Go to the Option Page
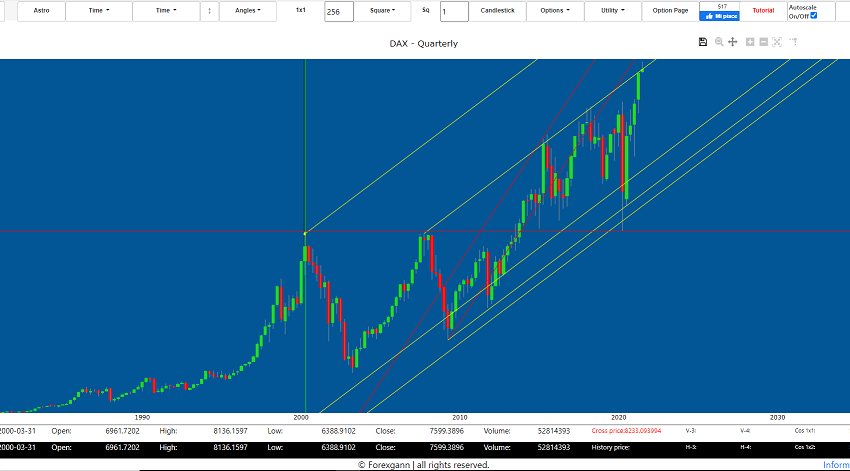850x471 pixels. (x=670, y=11)
